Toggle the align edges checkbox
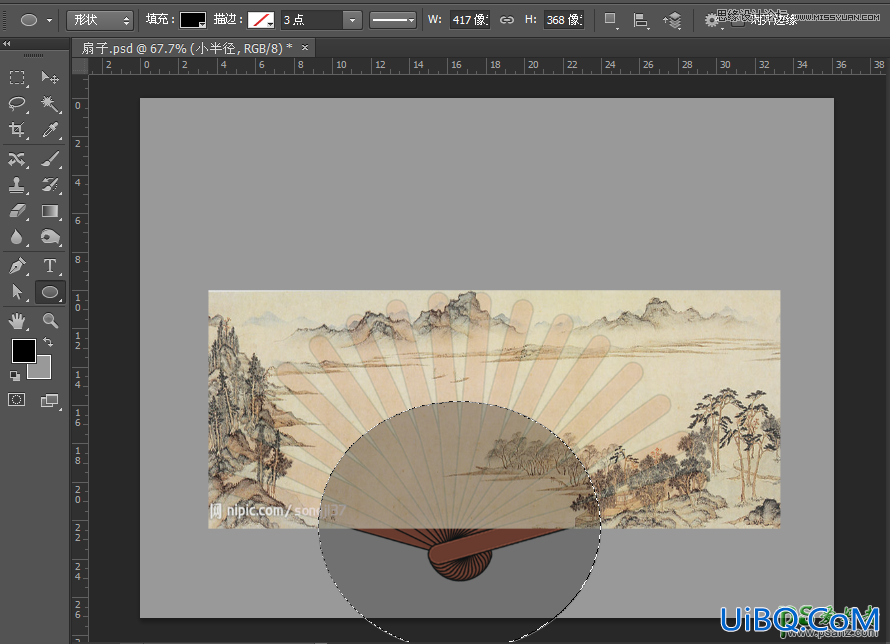This screenshot has width=890, height=644. [x=737, y=22]
